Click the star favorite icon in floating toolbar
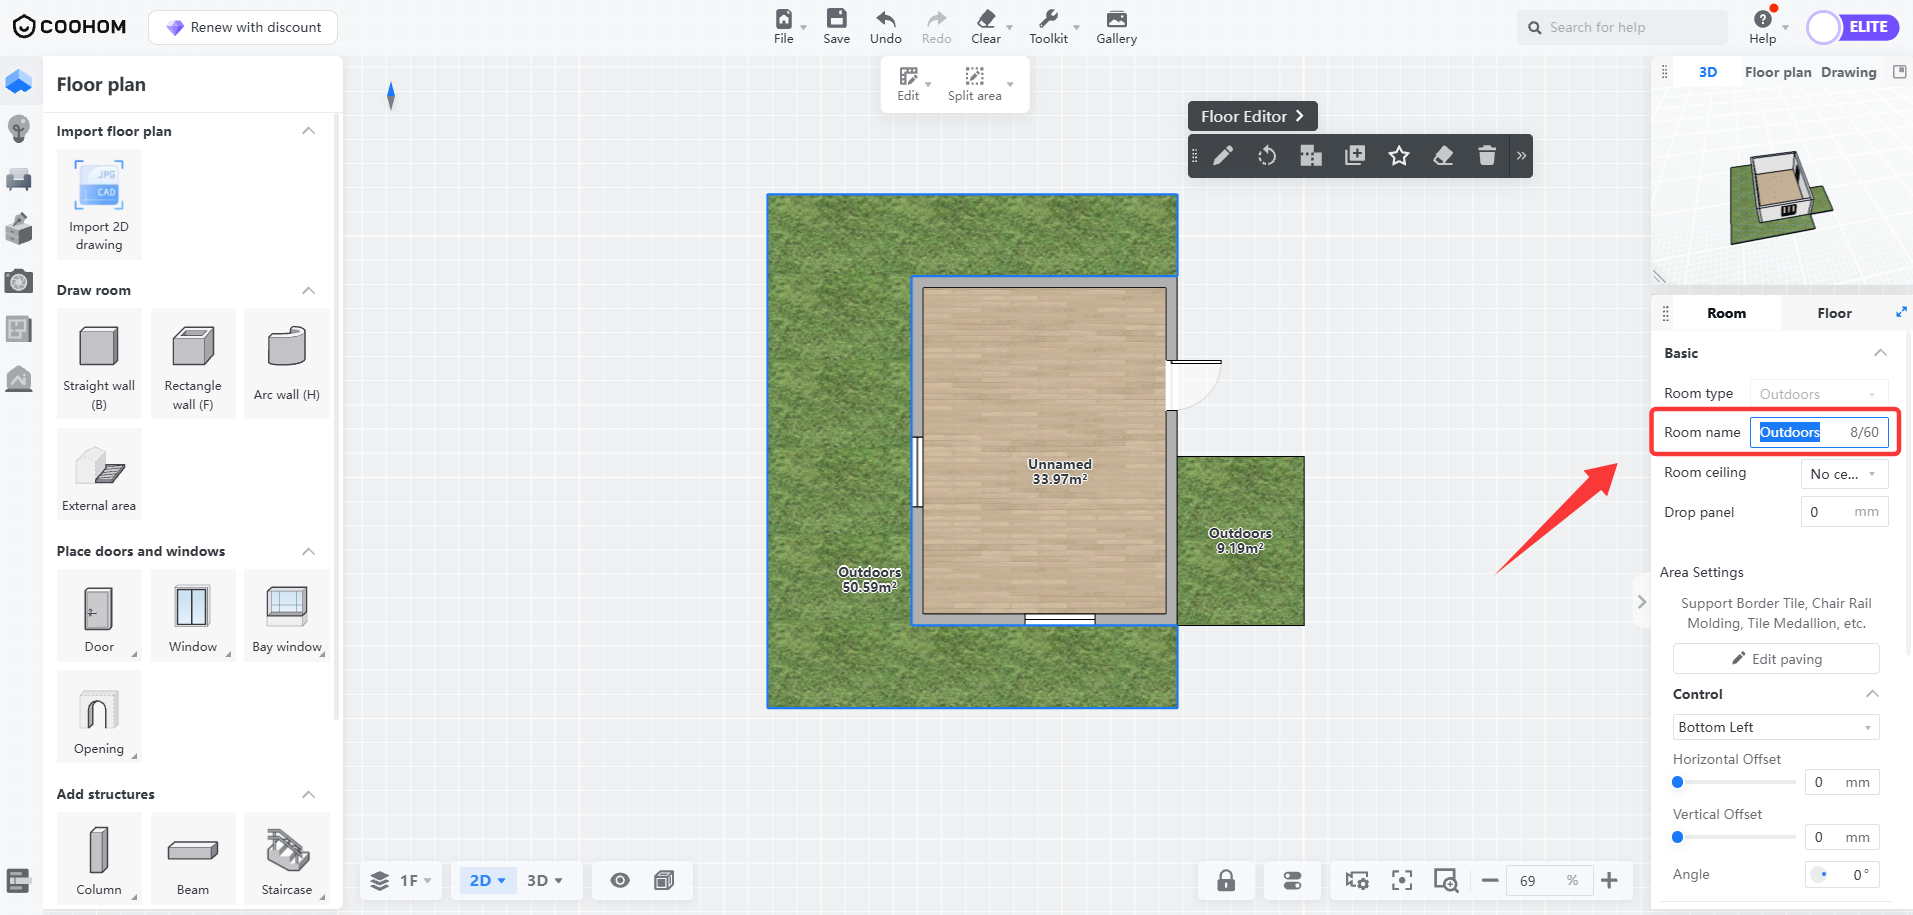The width and height of the screenshot is (1913, 915). pos(1398,156)
